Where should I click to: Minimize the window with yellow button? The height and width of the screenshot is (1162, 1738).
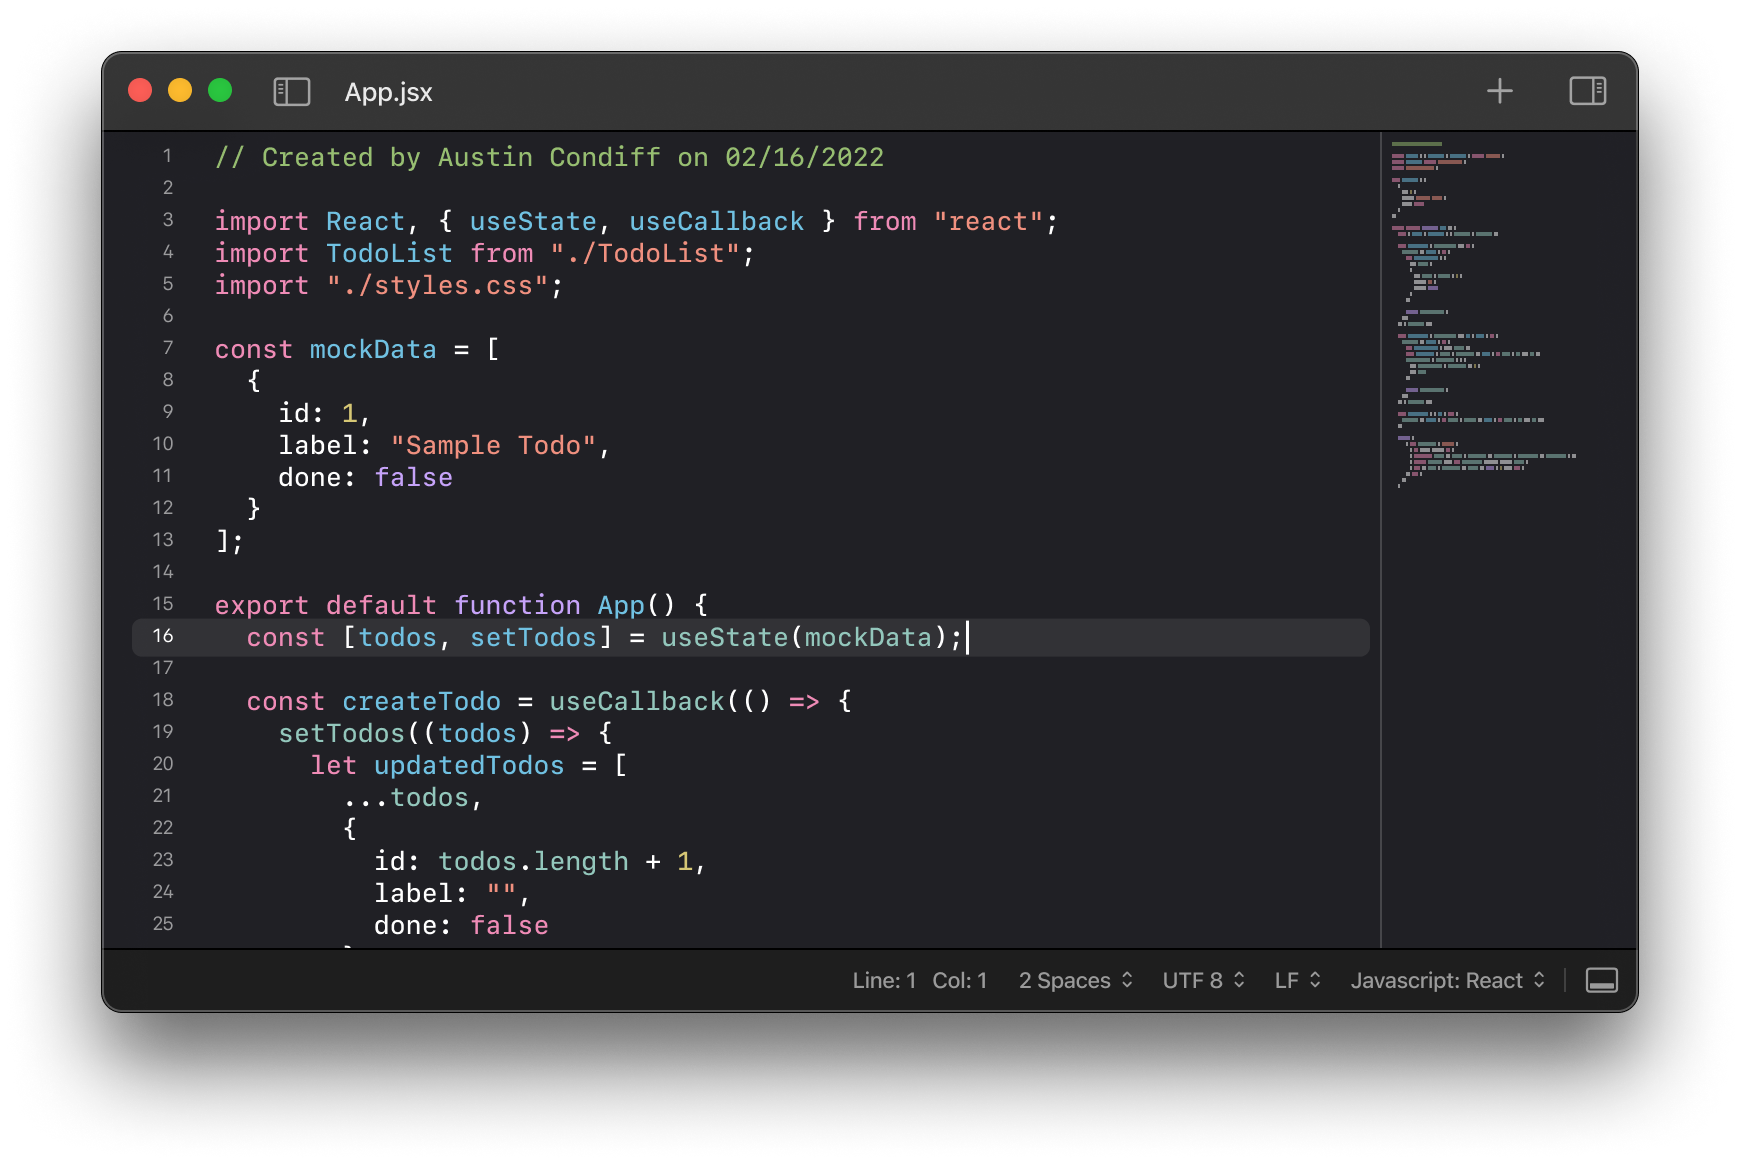(180, 91)
